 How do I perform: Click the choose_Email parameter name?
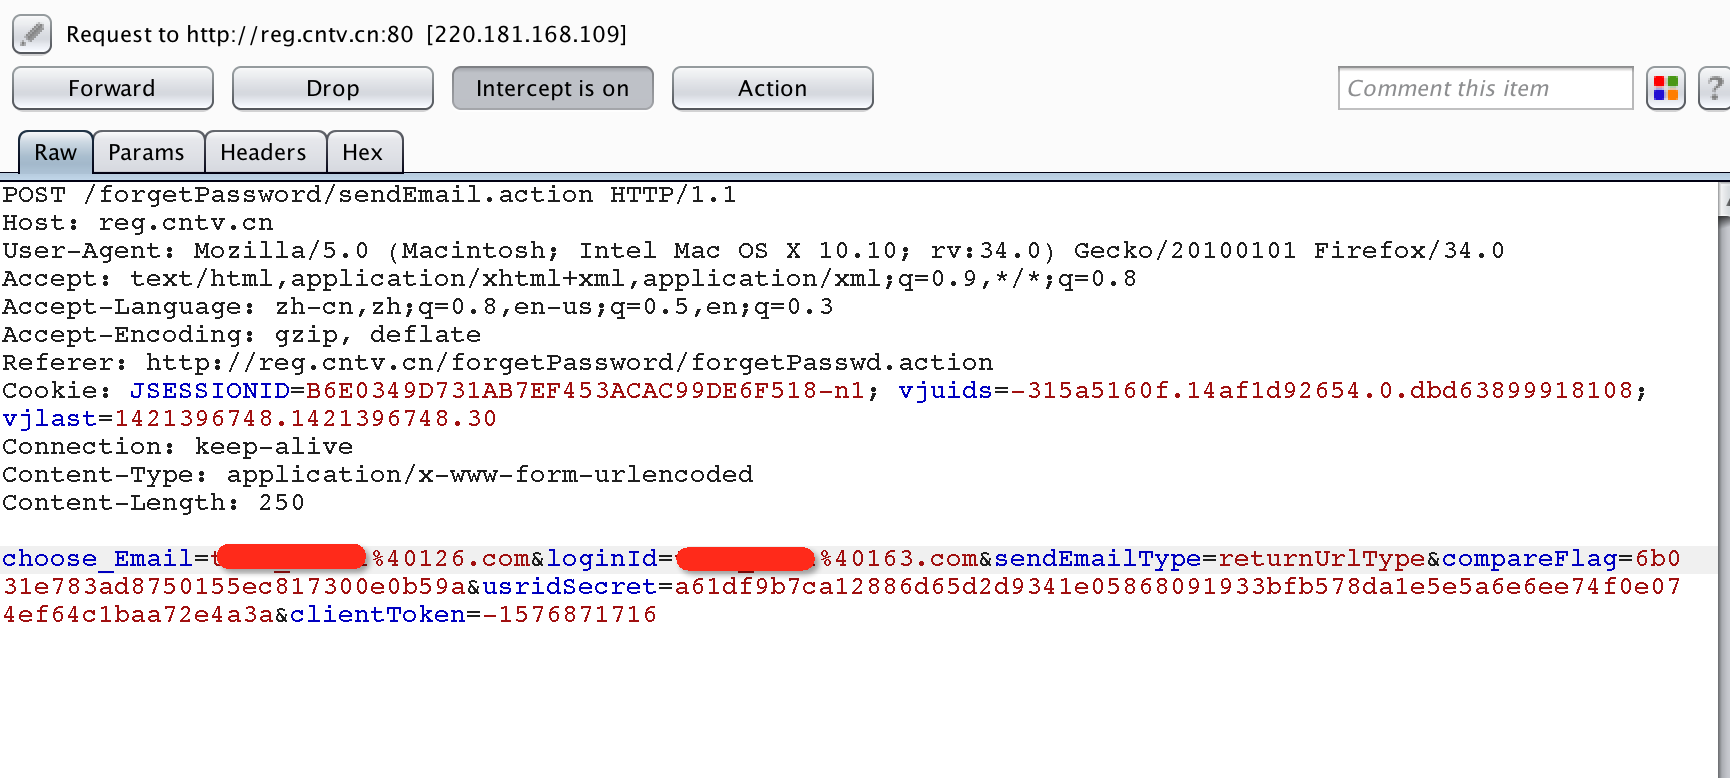(x=98, y=559)
